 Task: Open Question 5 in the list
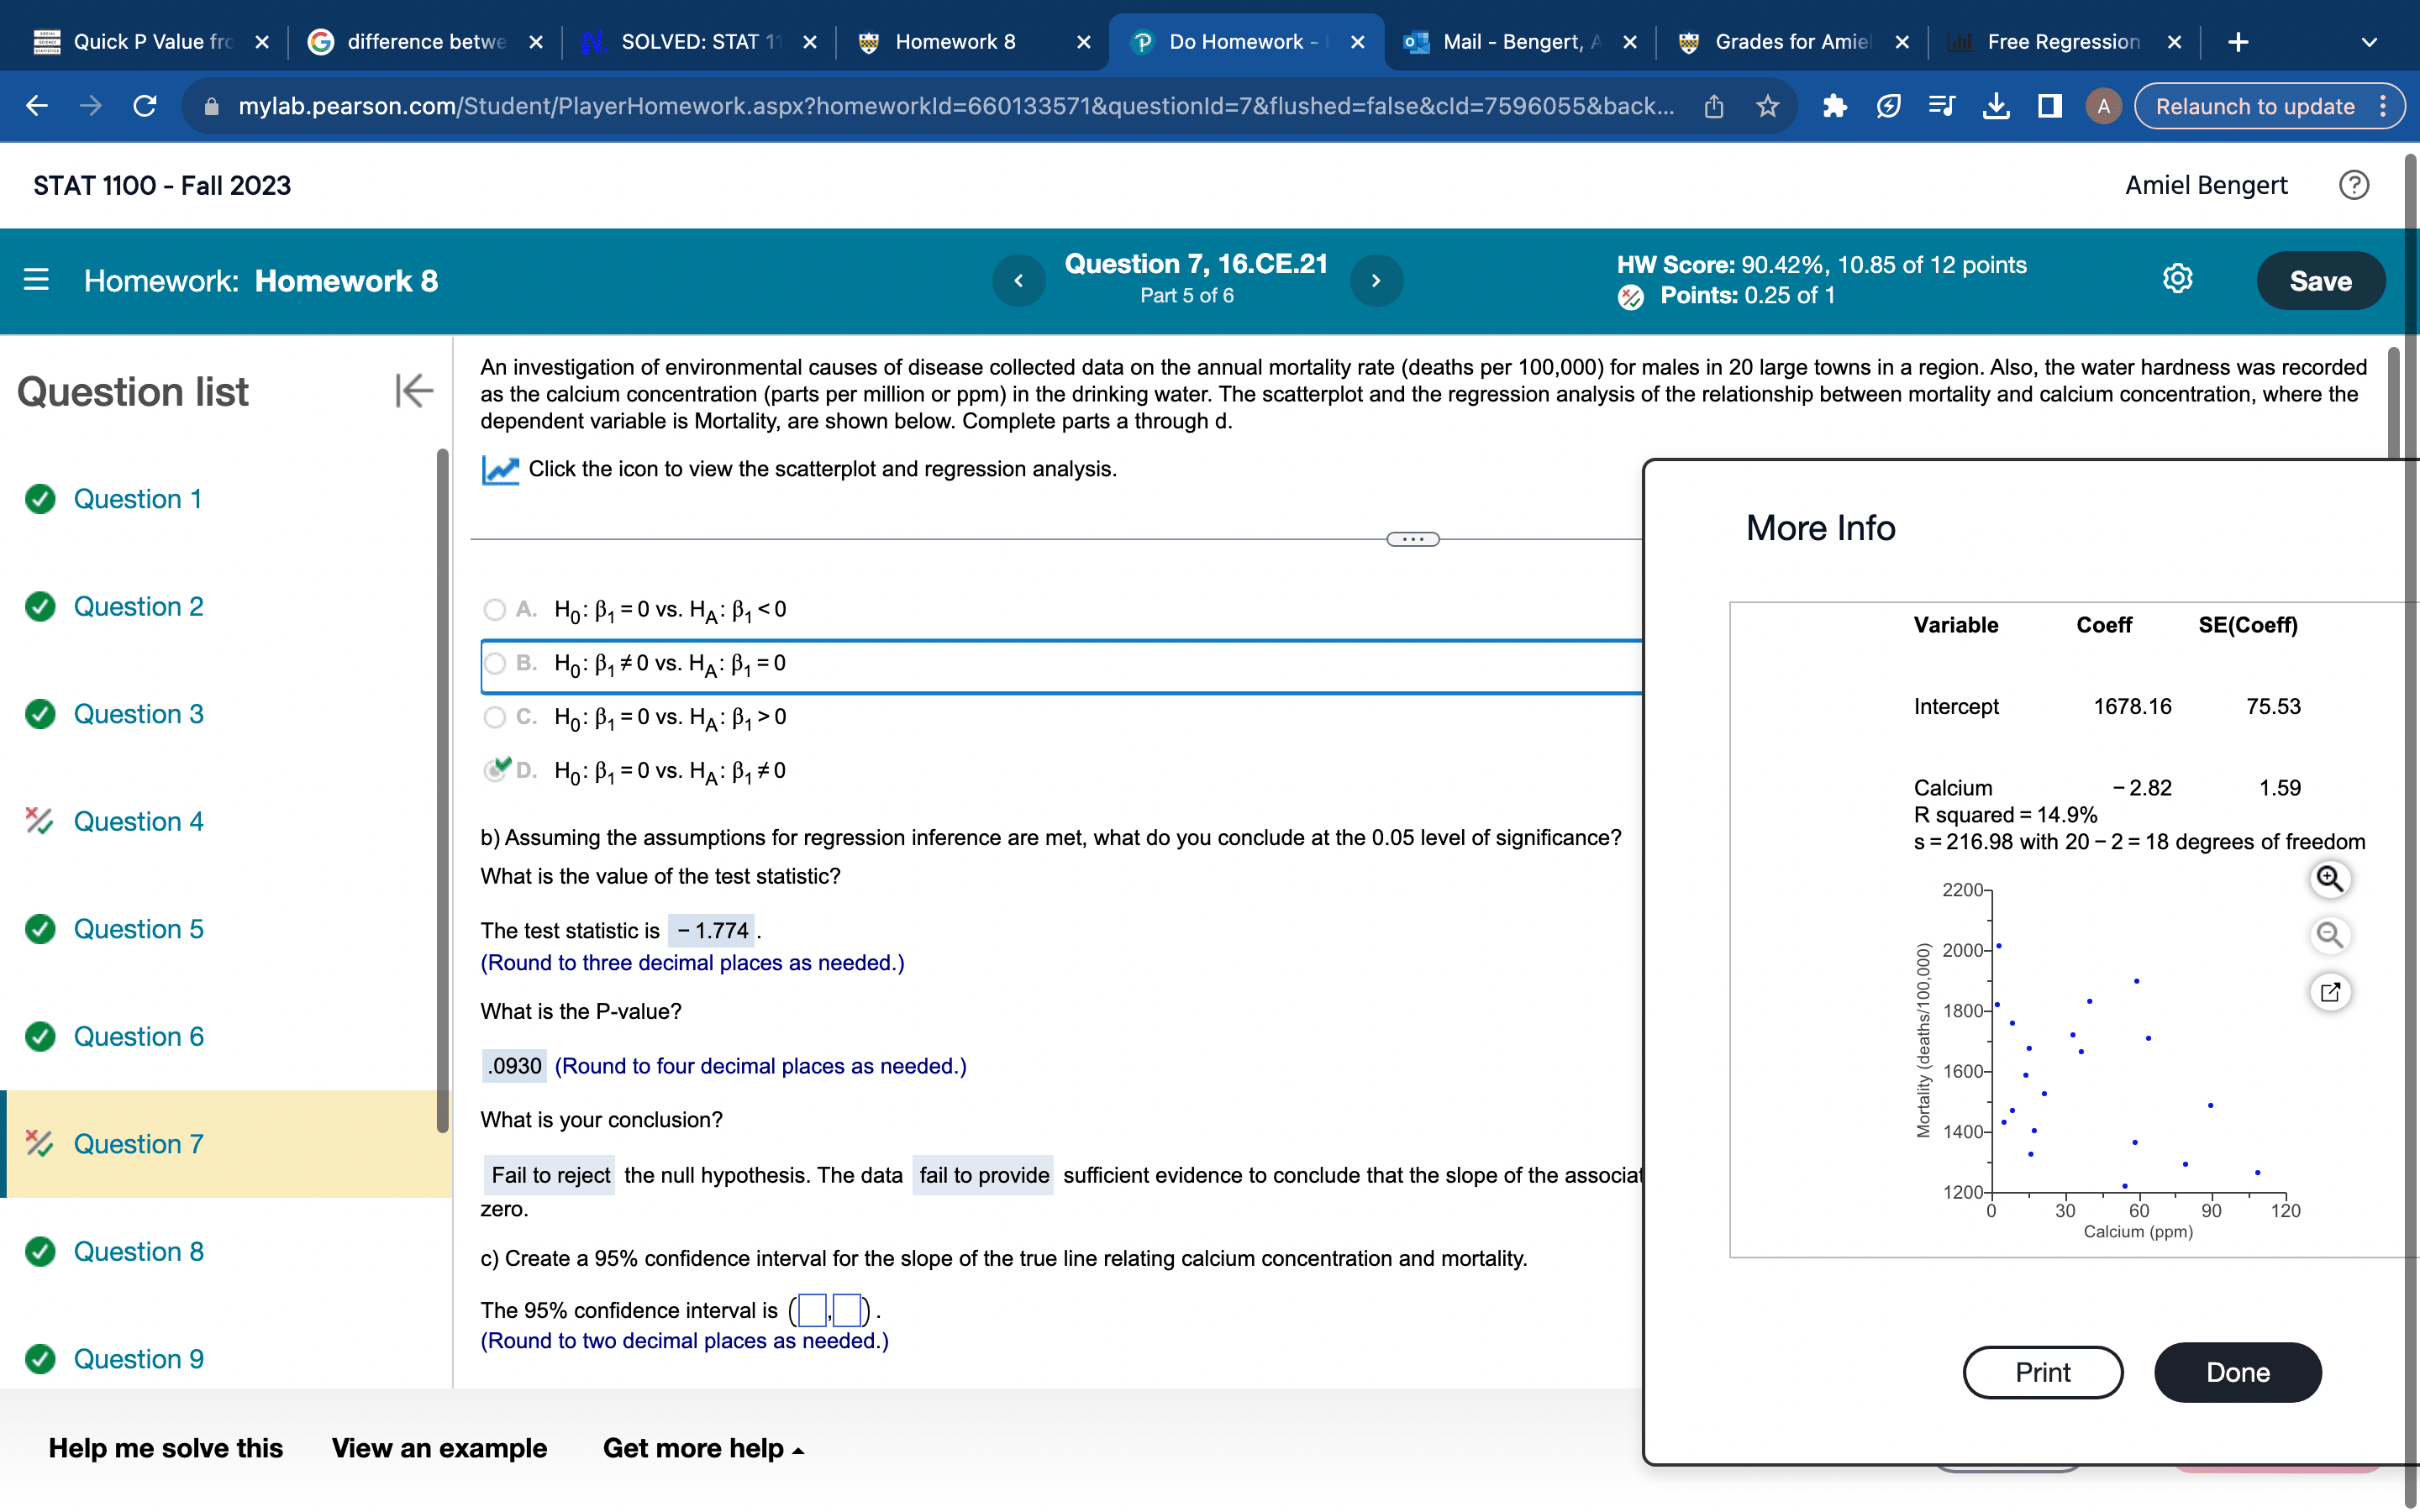(138, 929)
